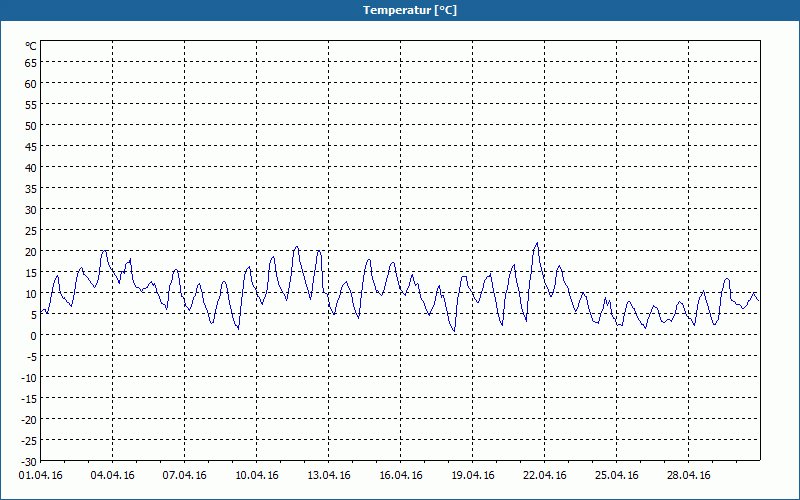800x500 pixels.
Task: Click the Temperatur [°C] chart title
Action: [x=410, y=10]
